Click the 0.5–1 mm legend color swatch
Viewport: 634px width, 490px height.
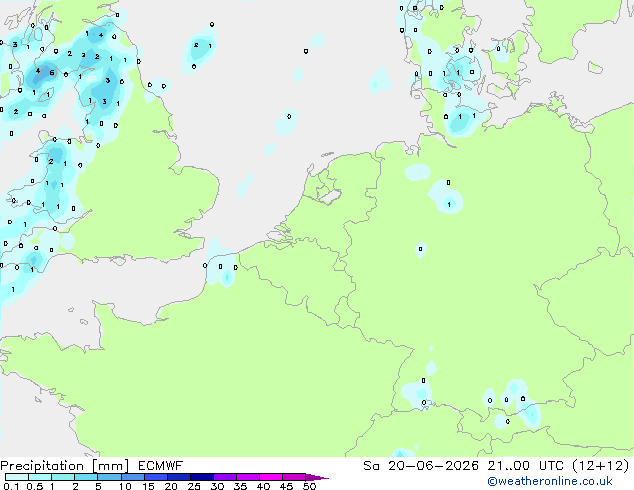pos(40,477)
